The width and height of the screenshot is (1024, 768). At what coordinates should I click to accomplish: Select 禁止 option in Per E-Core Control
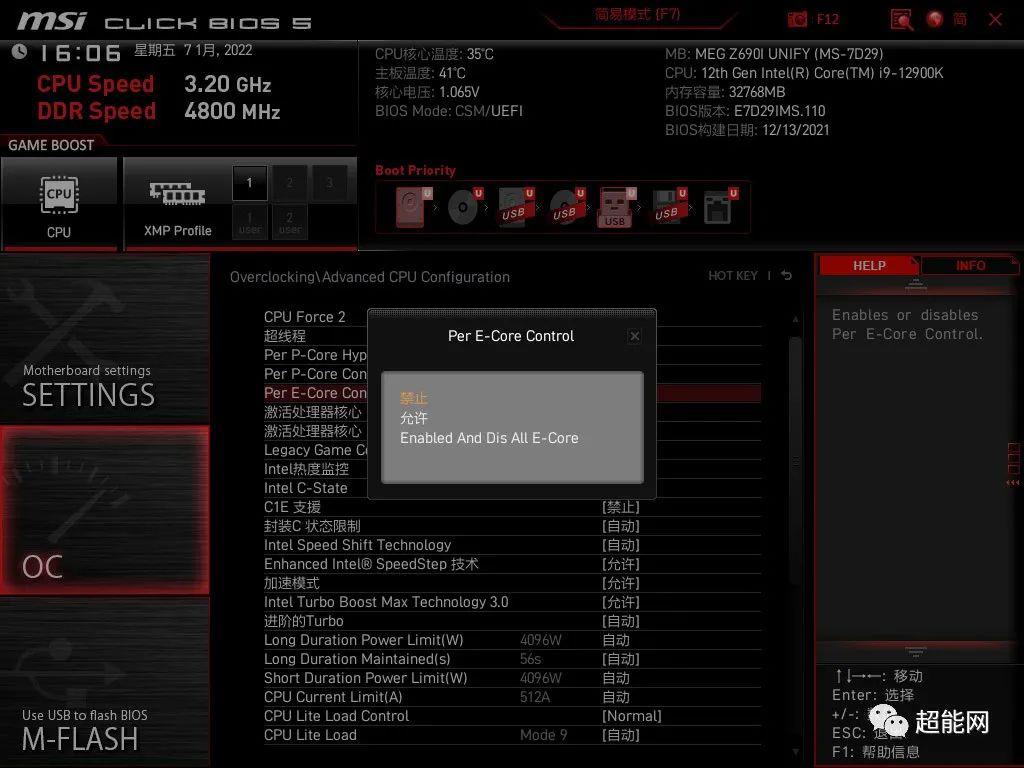[x=414, y=399]
